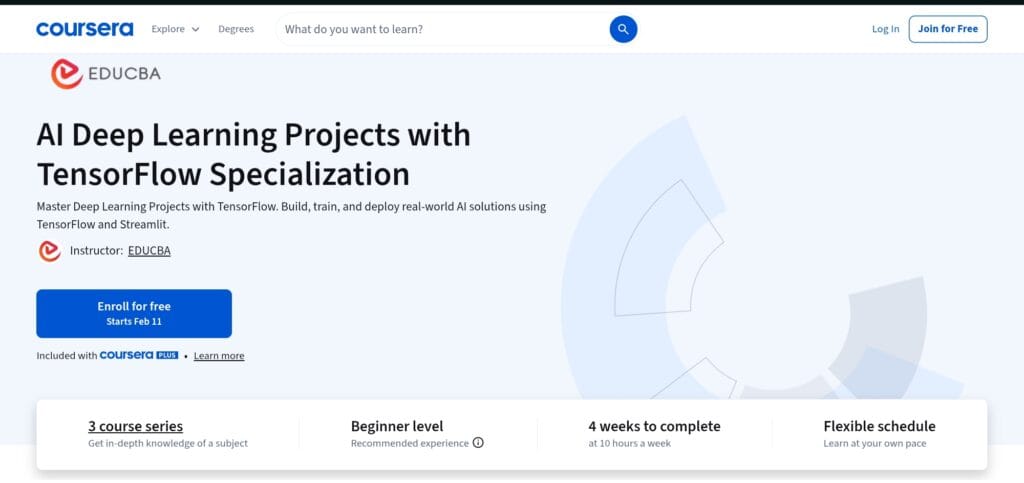Open the Log In link
Viewport: 1024px width, 483px height.
tap(885, 29)
